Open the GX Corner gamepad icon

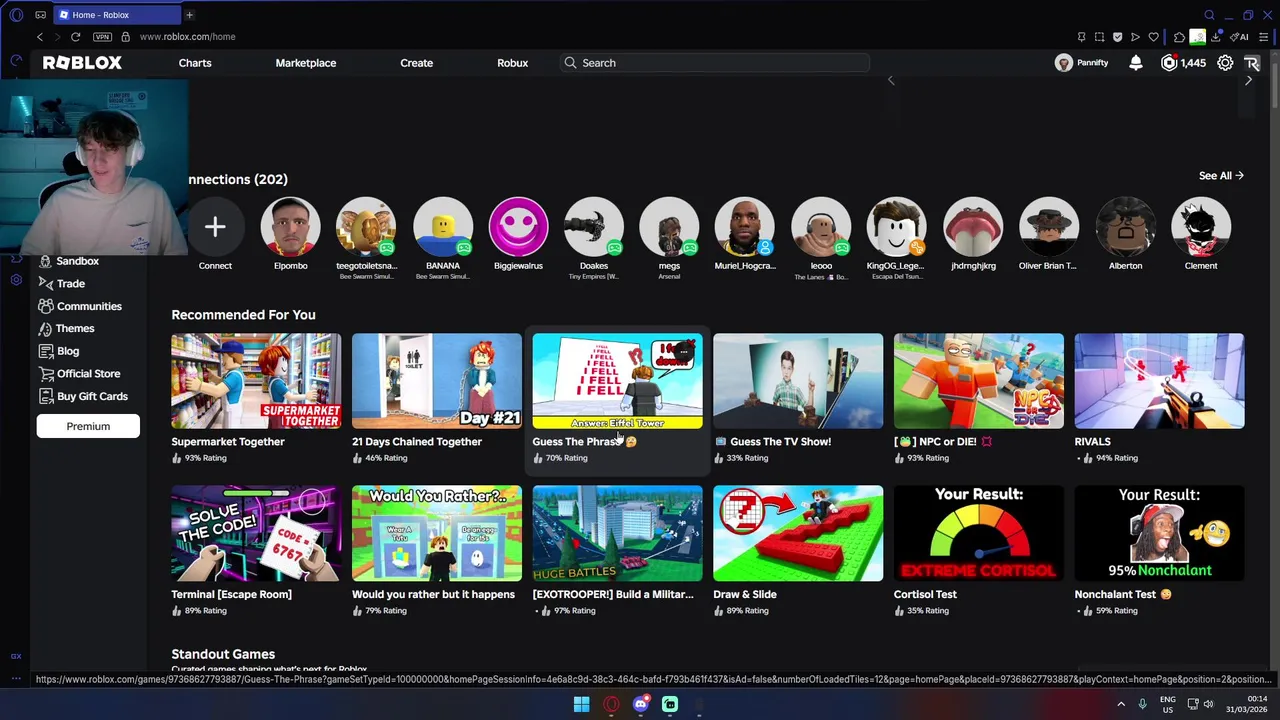click(40, 15)
